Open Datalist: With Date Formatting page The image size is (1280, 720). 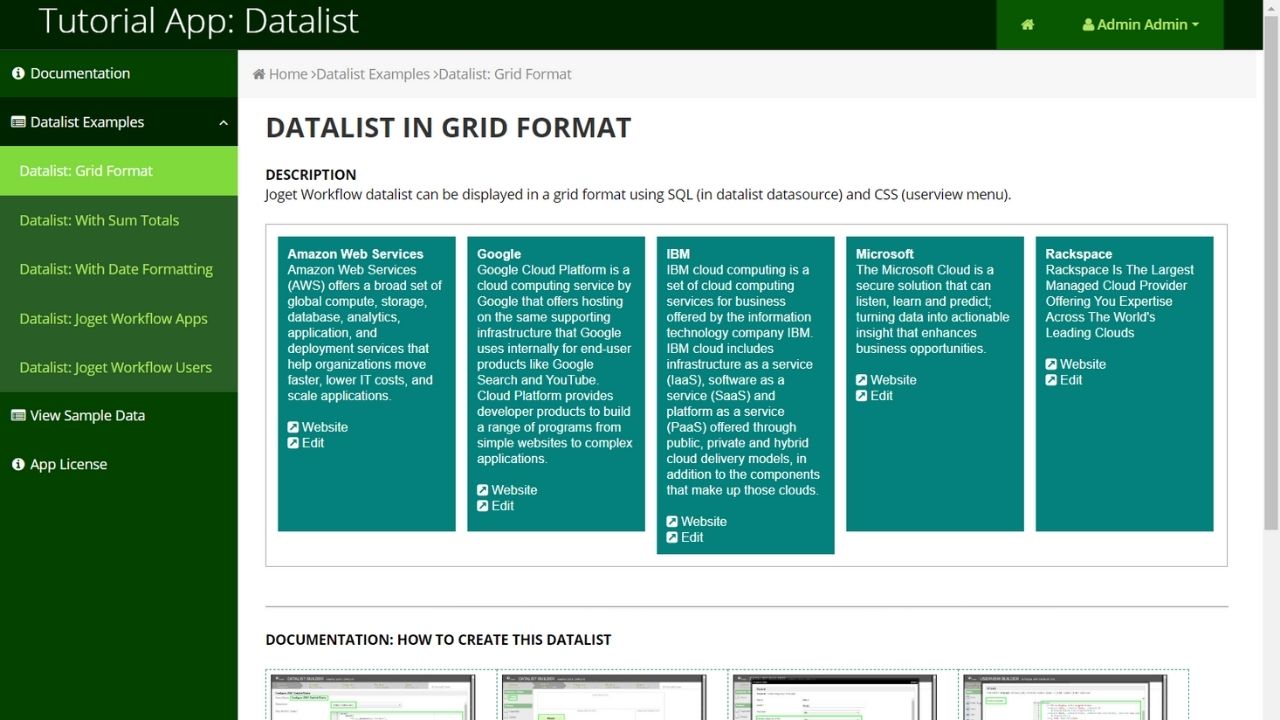tap(116, 269)
